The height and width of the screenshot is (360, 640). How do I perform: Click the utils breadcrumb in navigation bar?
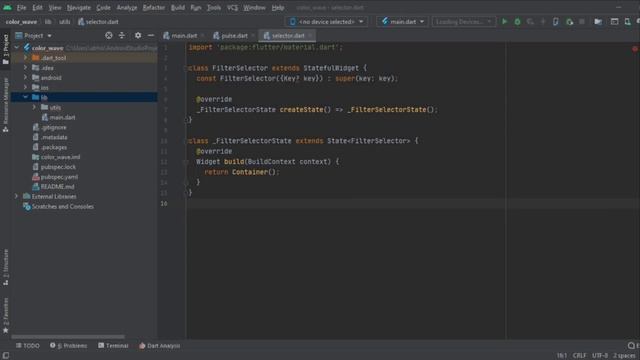[x=64, y=22]
